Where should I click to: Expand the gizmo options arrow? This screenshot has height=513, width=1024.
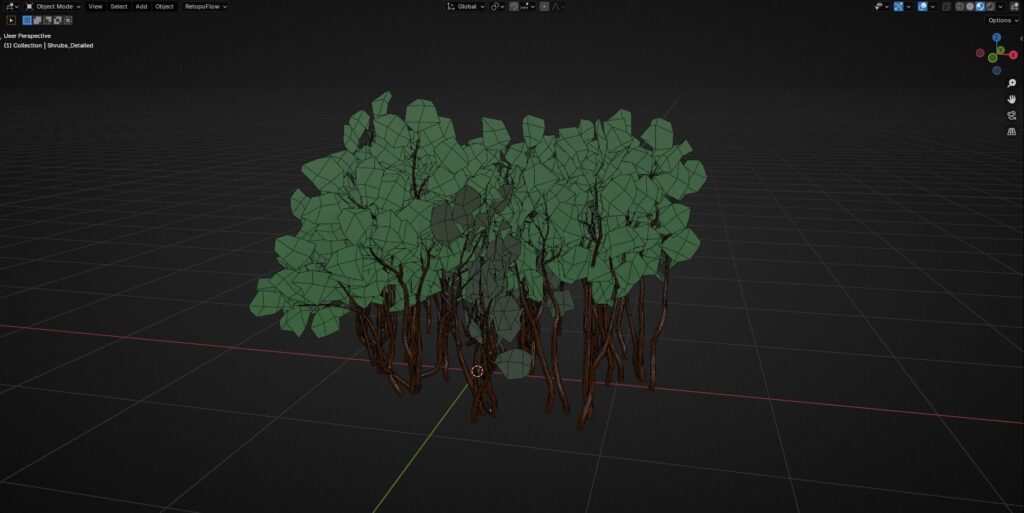(x=908, y=6)
